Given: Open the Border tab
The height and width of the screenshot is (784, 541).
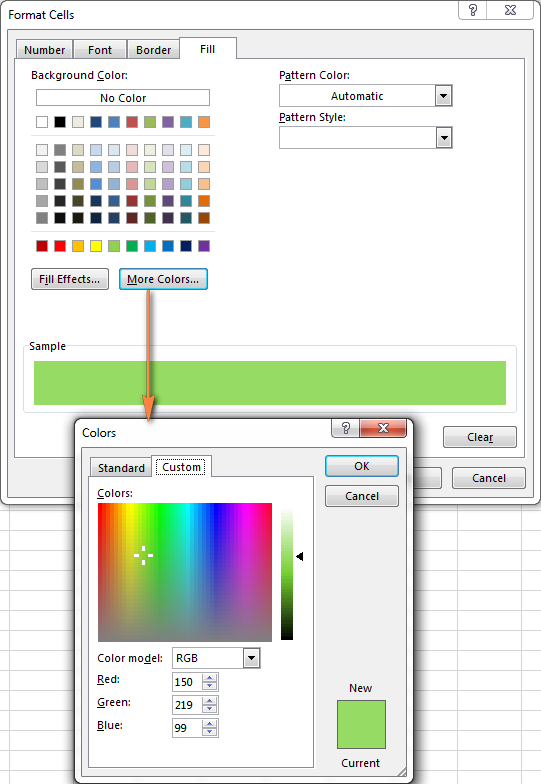Looking at the screenshot, I should click(154, 50).
